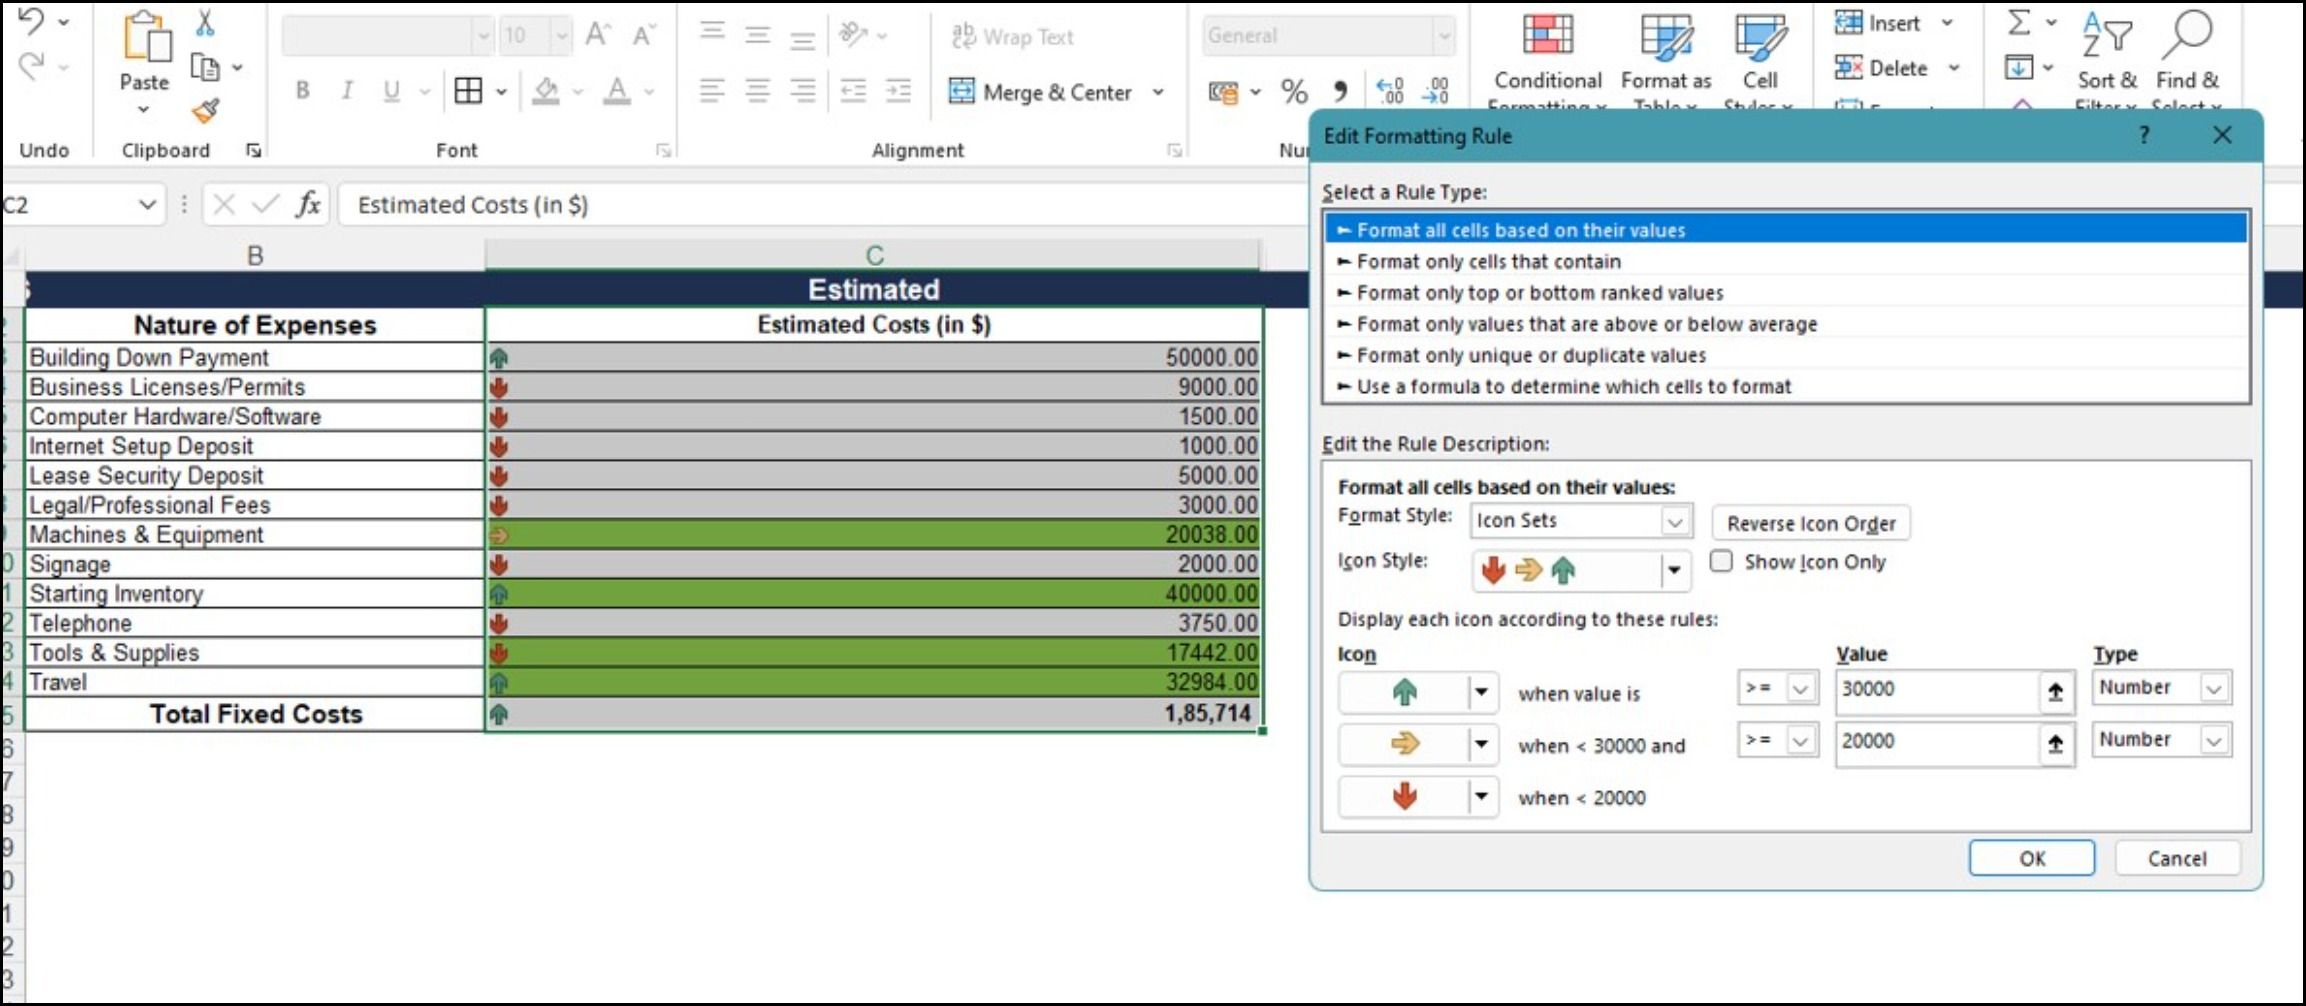The width and height of the screenshot is (2306, 1006).
Task: Apply Comma Style
Action: coord(1340,92)
